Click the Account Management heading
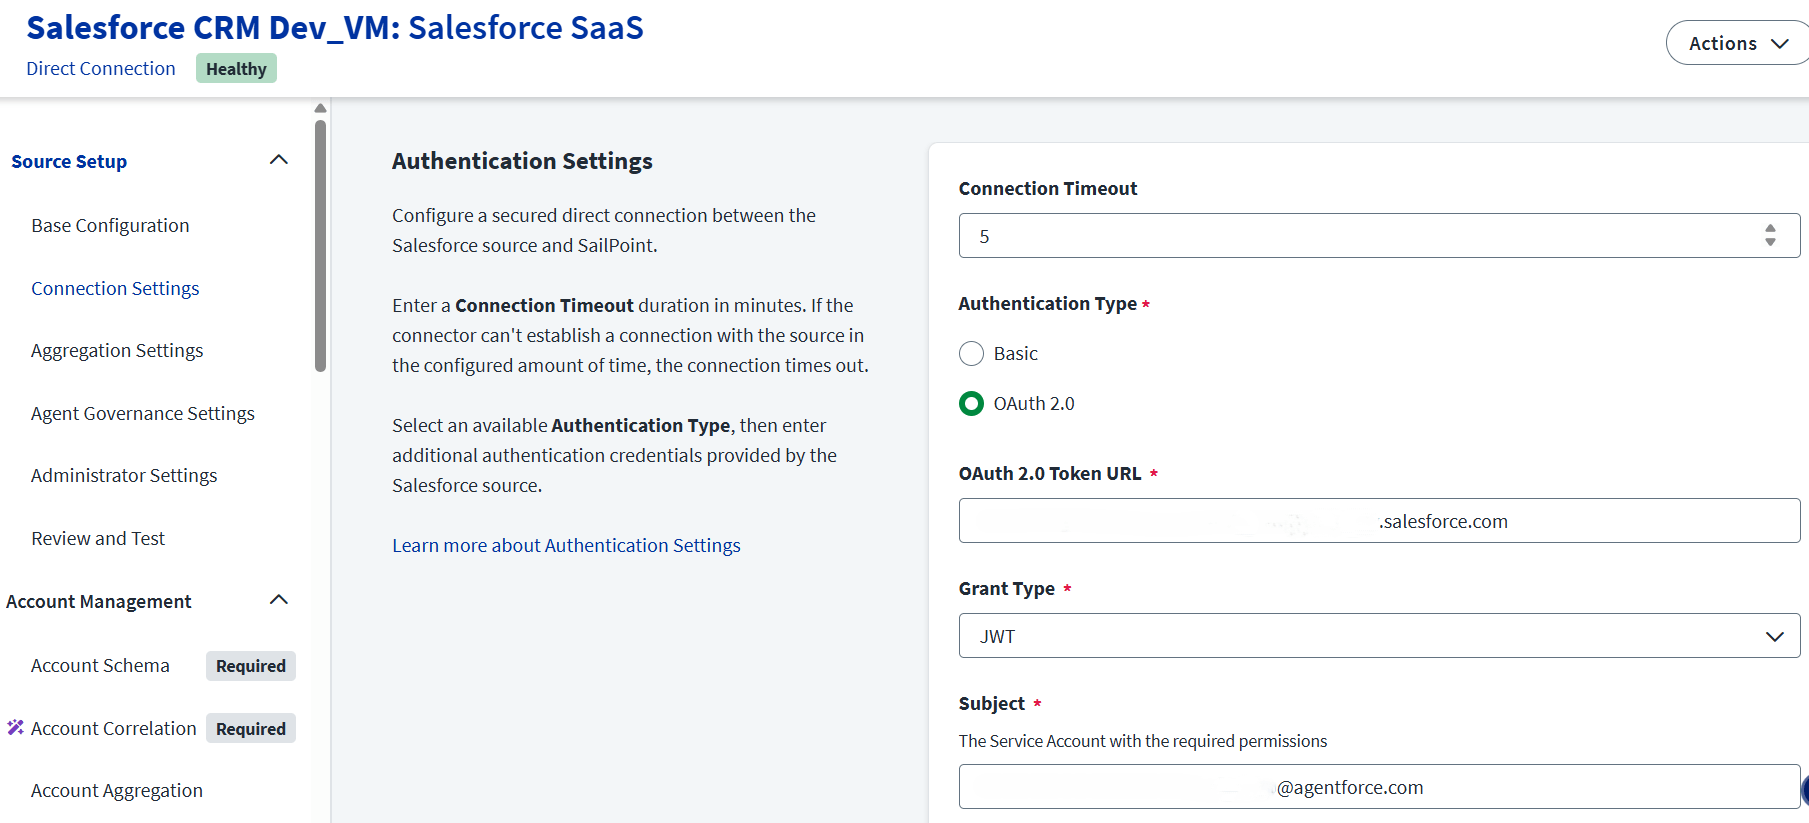This screenshot has height=823, width=1809. coord(98,601)
